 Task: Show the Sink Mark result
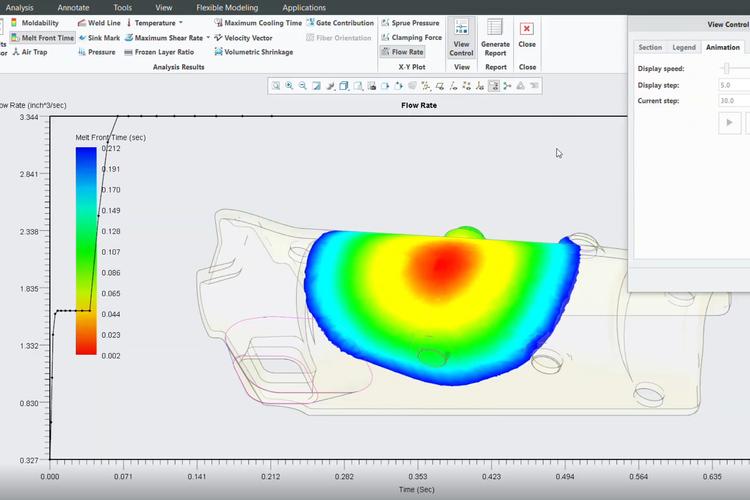[x=102, y=38]
